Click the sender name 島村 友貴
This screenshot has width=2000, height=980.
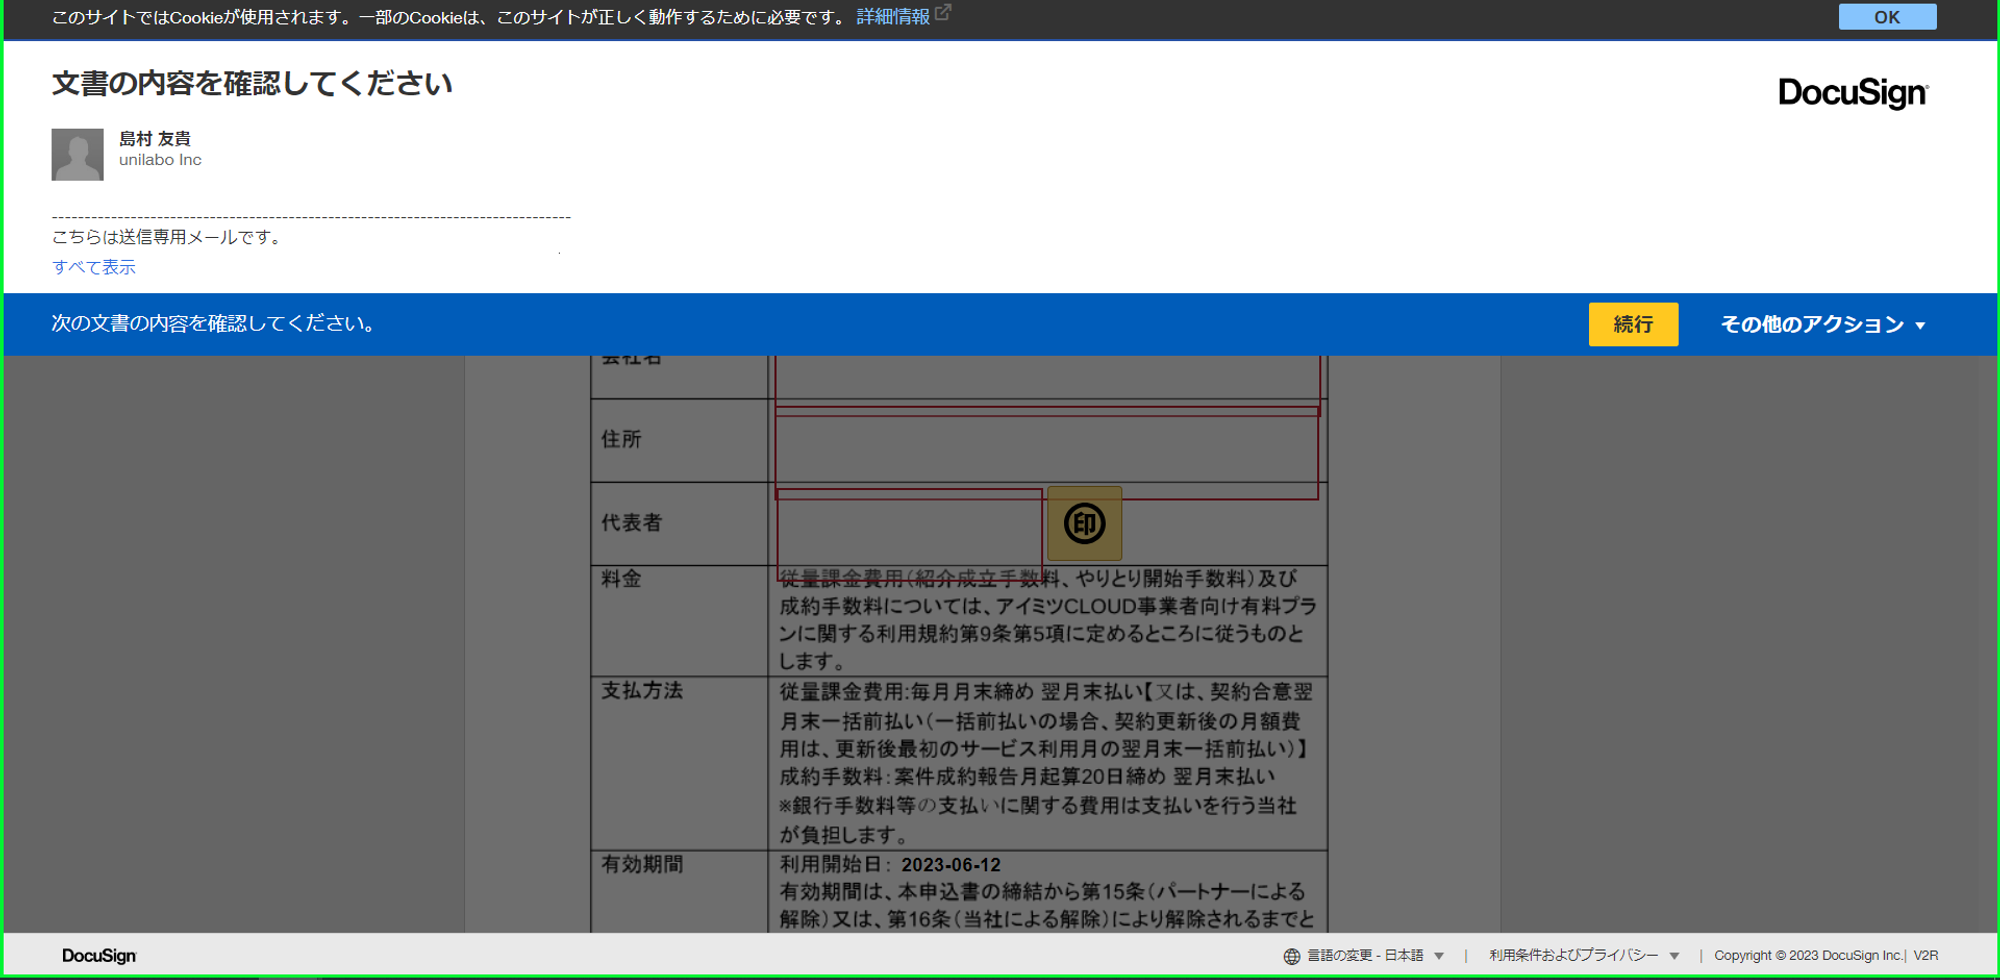(155, 139)
